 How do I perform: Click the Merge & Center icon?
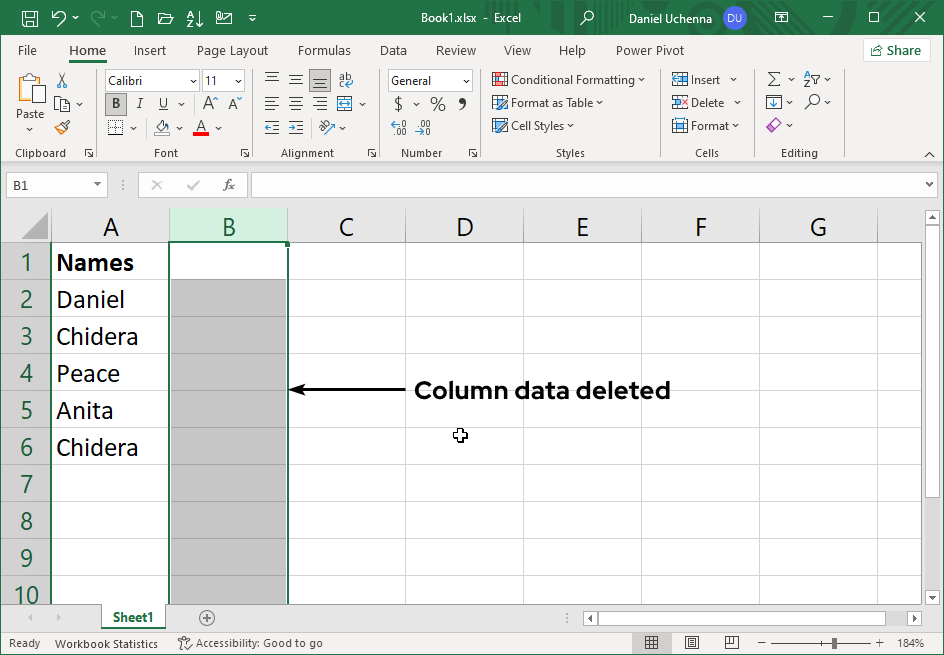click(345, 104)
